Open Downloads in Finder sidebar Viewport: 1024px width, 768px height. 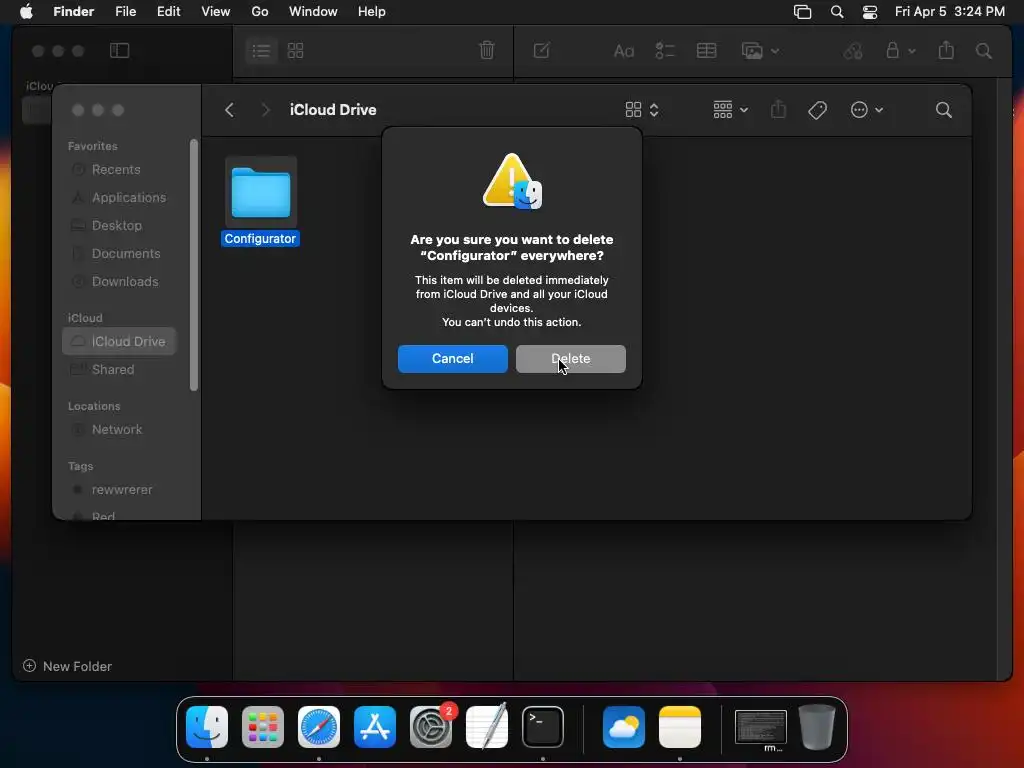[125, 282]
